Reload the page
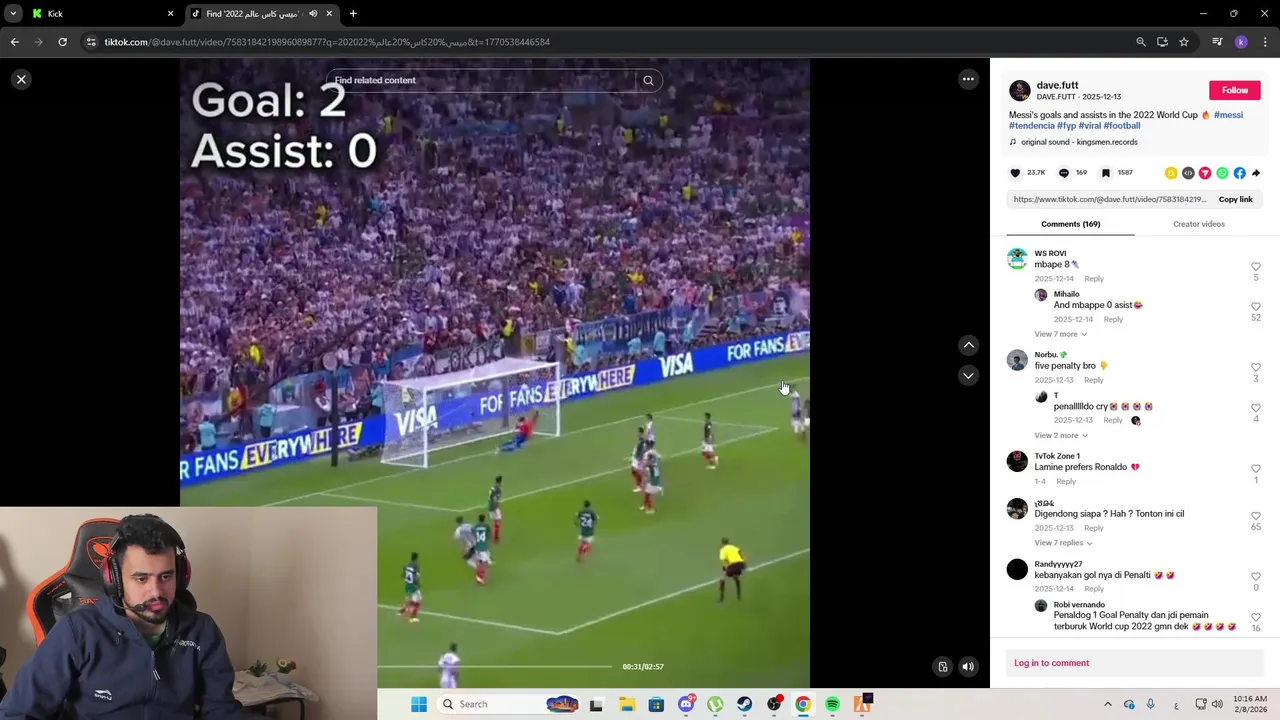 pos(62,42)
